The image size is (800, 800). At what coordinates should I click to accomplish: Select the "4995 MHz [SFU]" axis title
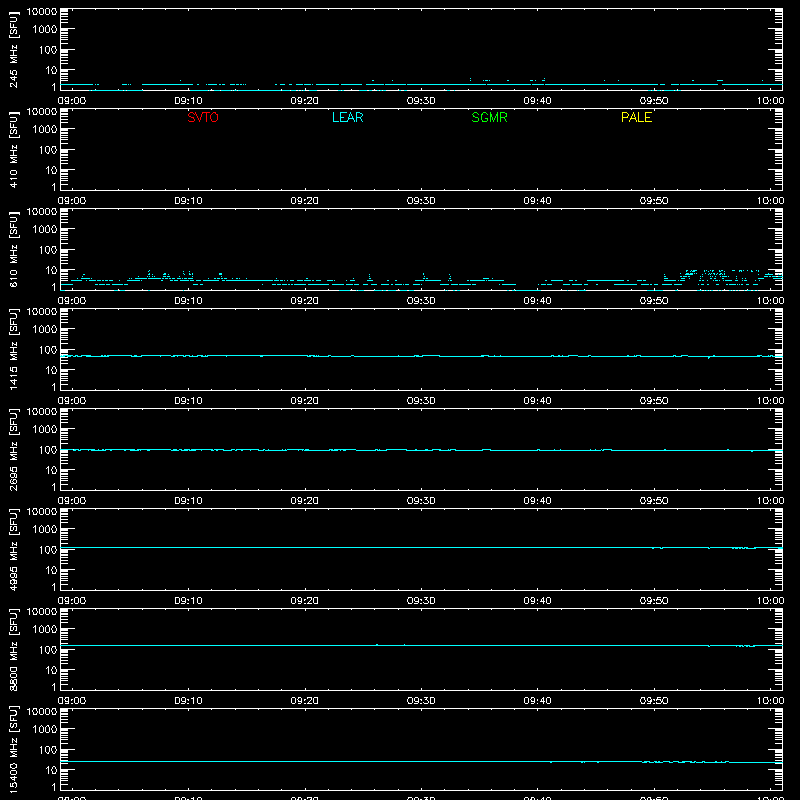click(14, 549)
